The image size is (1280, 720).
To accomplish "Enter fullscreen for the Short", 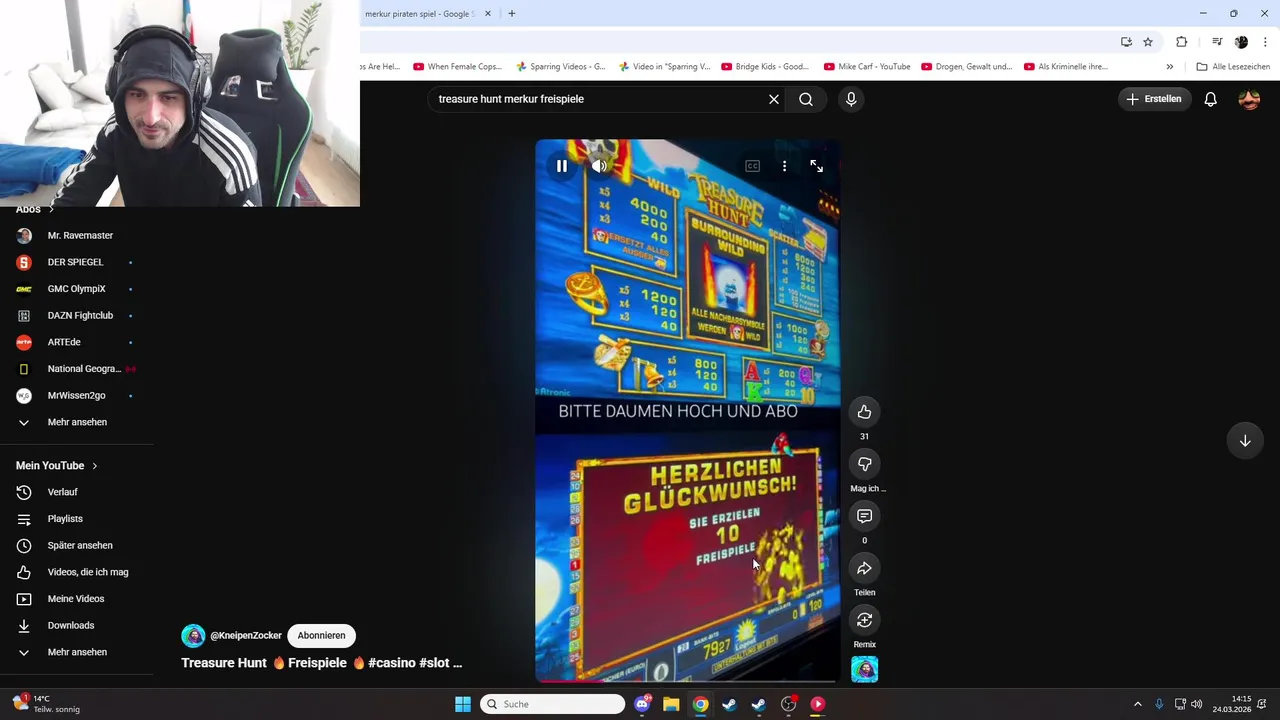I will [x=816, y=166].
